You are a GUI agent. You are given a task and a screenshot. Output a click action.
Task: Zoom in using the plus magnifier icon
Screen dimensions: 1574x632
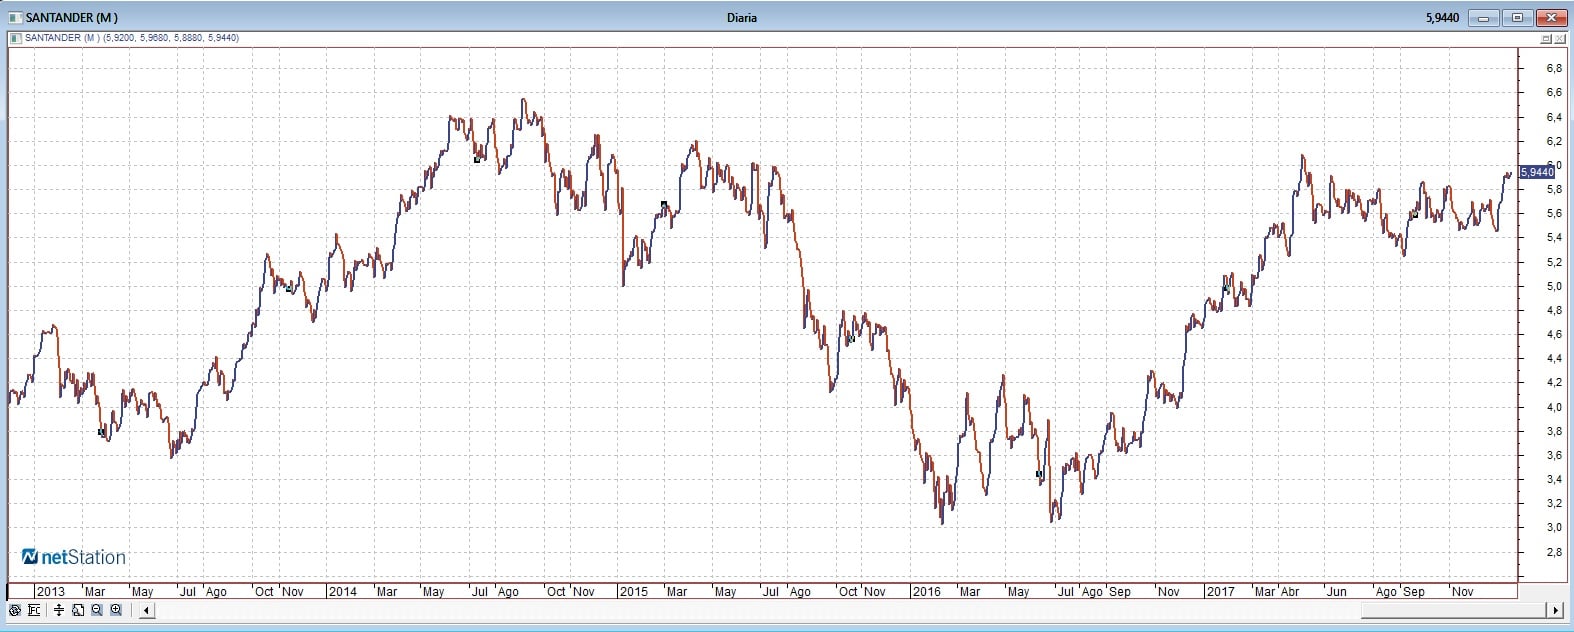coord(116,610)
